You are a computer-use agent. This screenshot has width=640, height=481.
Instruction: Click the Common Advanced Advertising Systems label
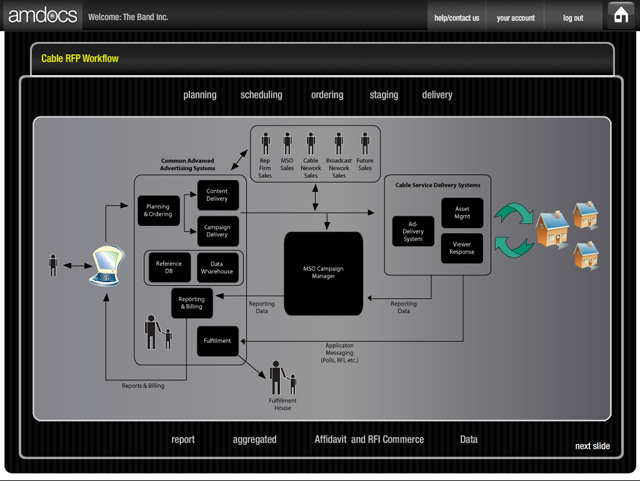187,165
